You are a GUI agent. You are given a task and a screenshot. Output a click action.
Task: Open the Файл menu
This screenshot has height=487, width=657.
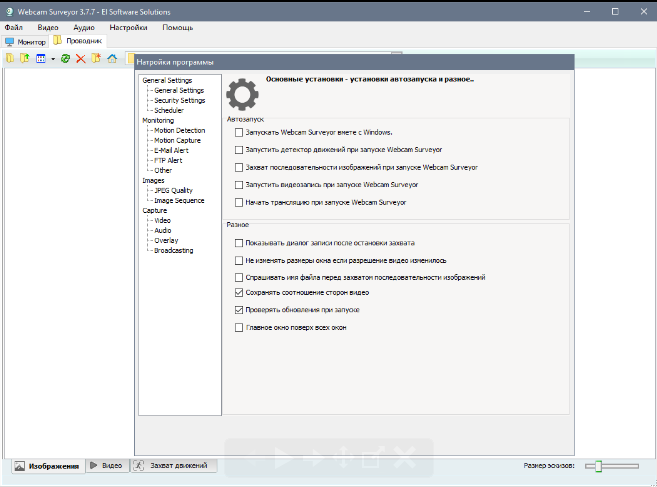[14, 28]
